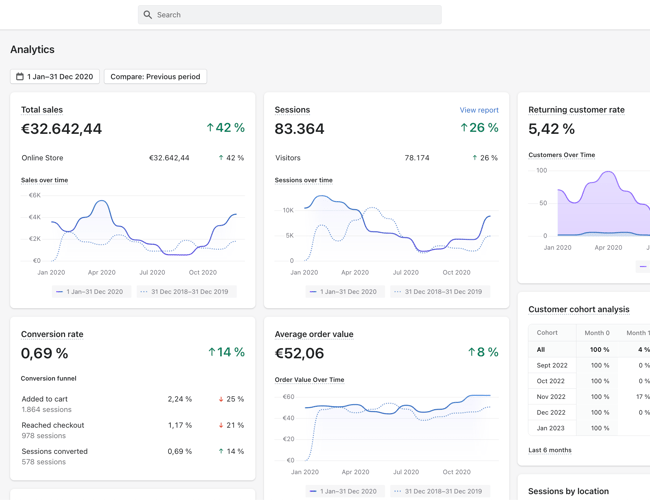Select the Sept 2022 cohort row

552,365
